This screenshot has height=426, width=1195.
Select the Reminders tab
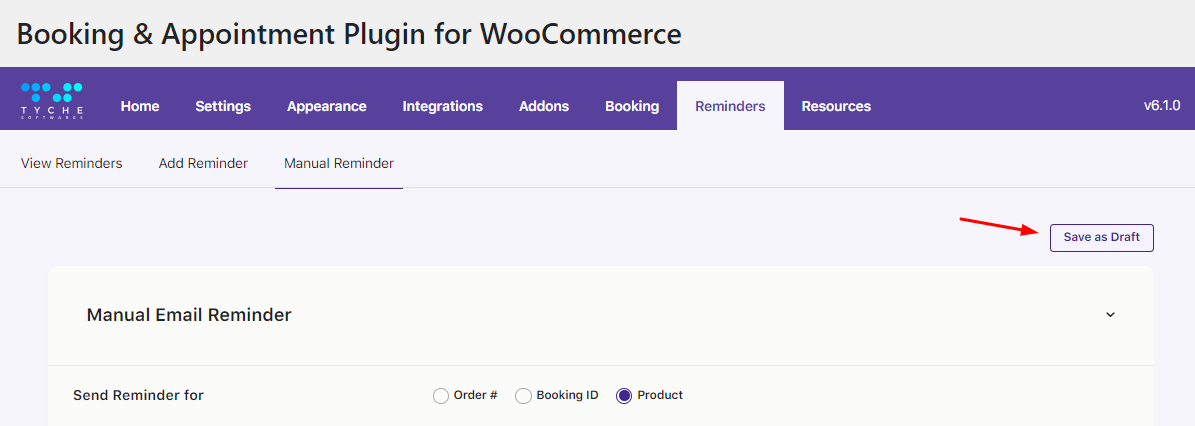pyautogui.click(x=730, y=106)
